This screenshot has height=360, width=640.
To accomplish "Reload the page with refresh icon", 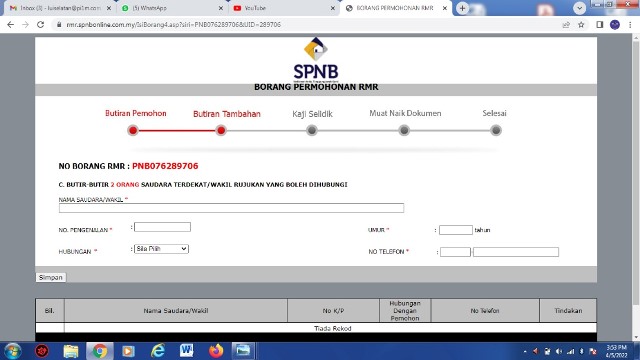I will (40, 24).
